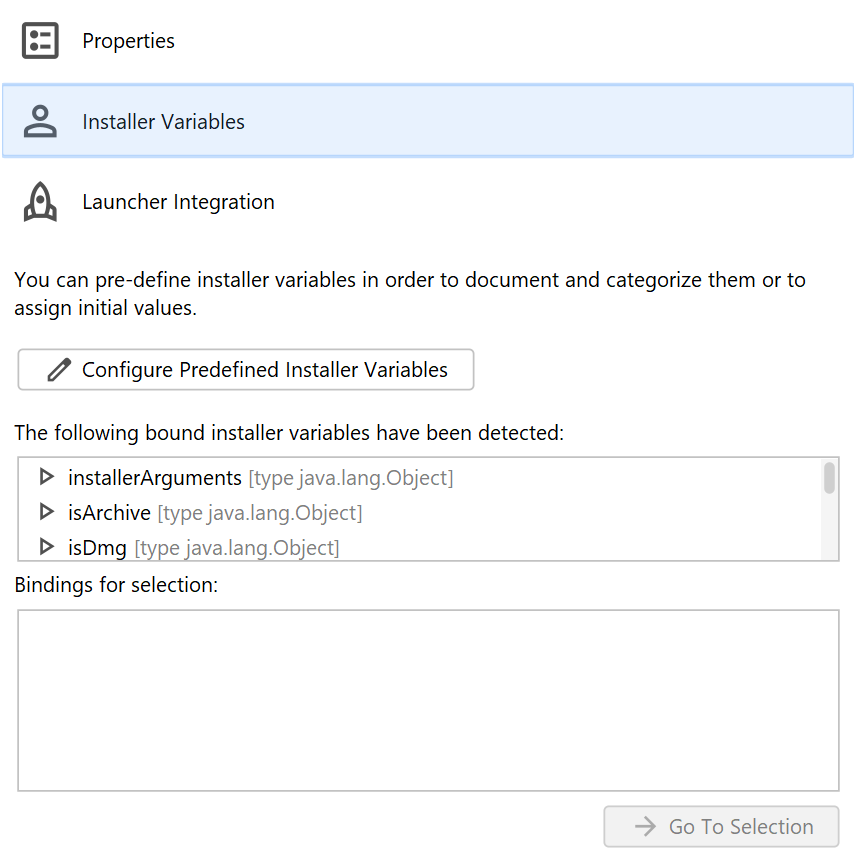Select the Installer Variables label

[163, 122]
